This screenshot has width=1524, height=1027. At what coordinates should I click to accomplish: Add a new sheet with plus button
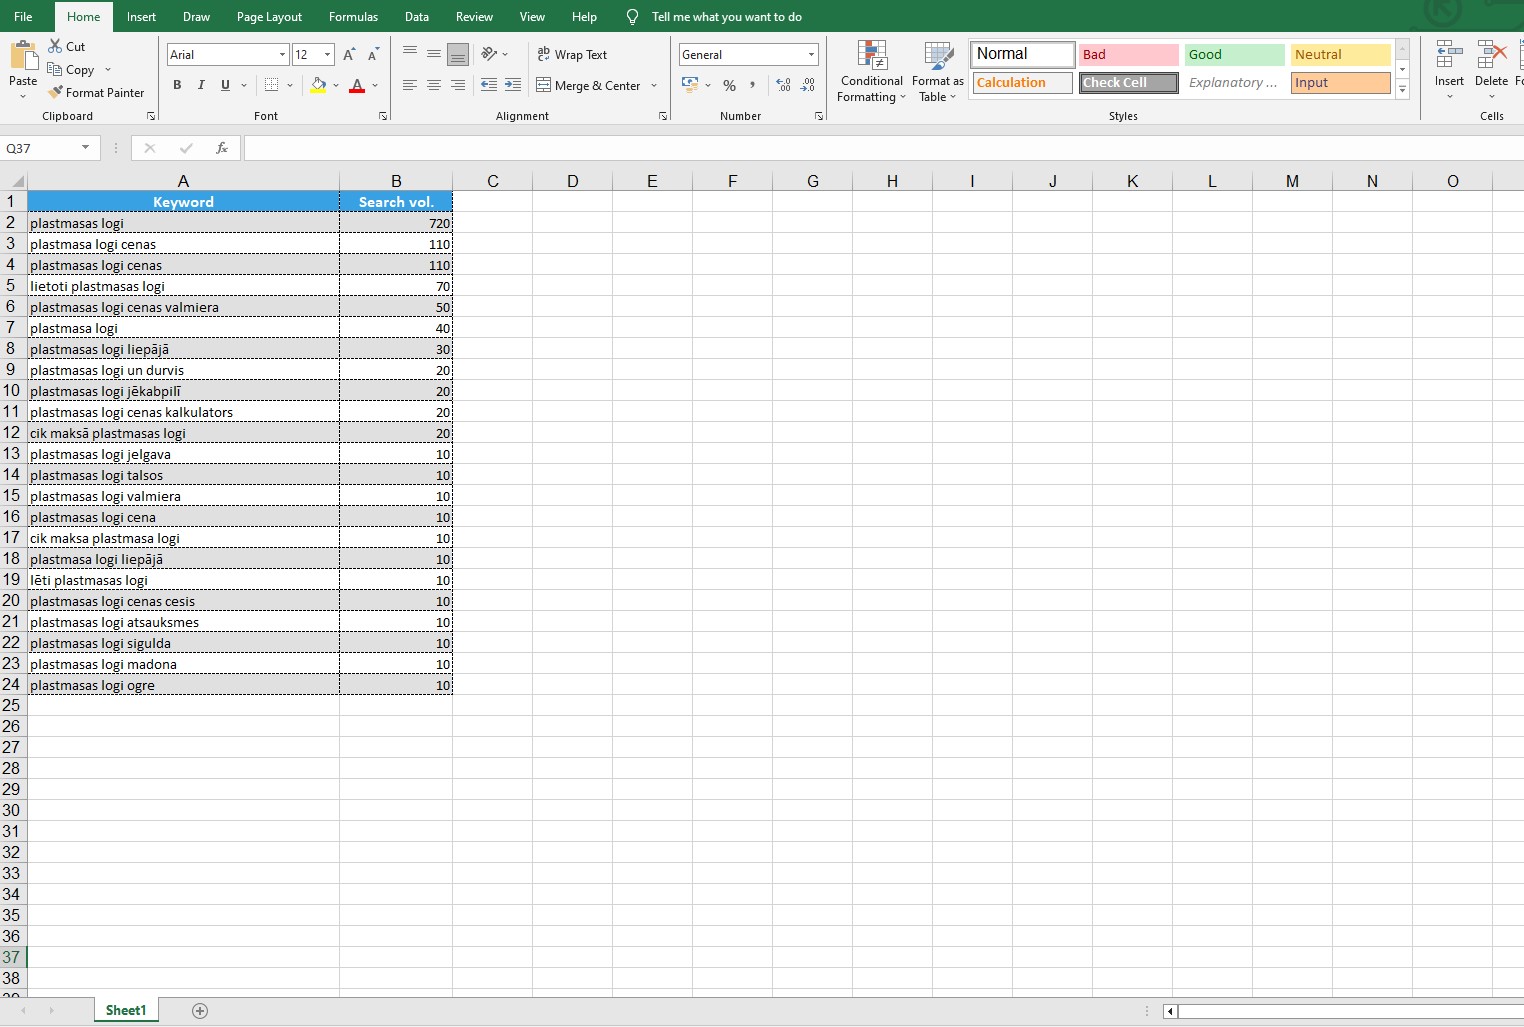pos(200,1011)
